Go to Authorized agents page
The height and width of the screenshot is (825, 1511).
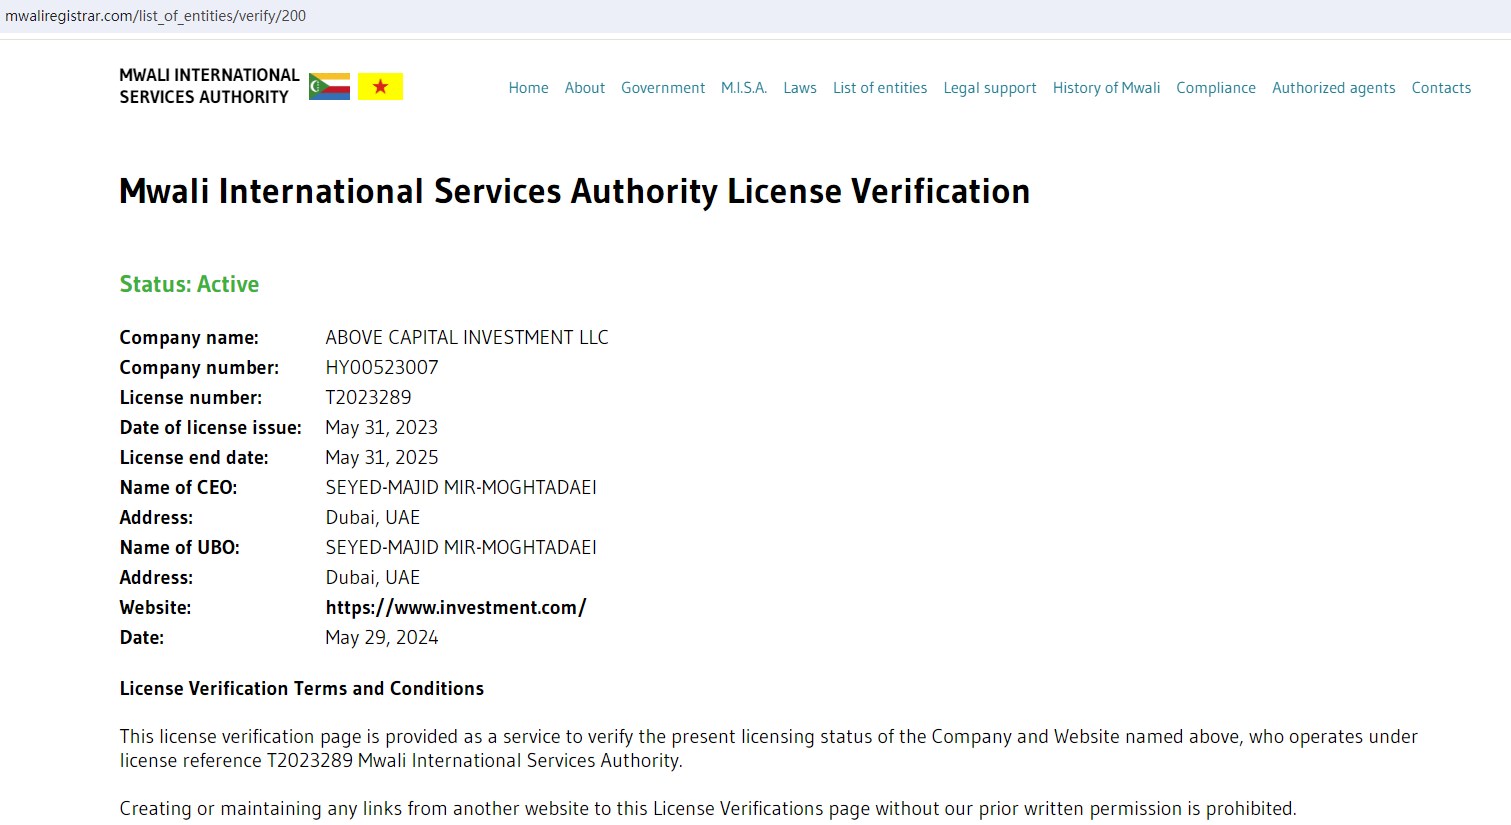tap(1333, 88)
